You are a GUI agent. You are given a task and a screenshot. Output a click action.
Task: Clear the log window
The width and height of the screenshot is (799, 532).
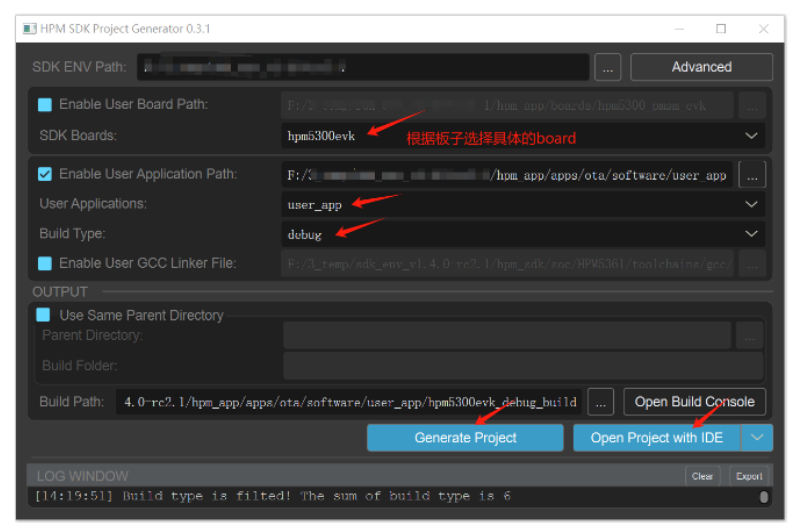tap(702, 476)
